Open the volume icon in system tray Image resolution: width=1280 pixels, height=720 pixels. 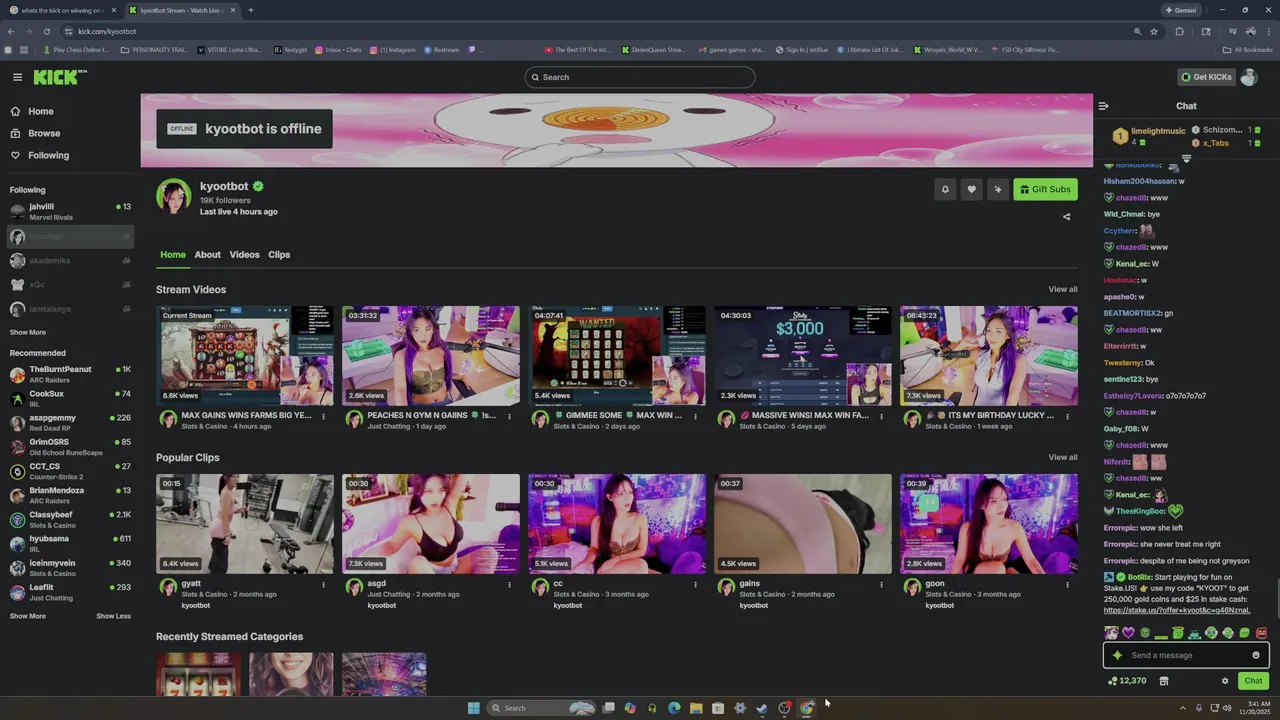tap(1227, 708)
